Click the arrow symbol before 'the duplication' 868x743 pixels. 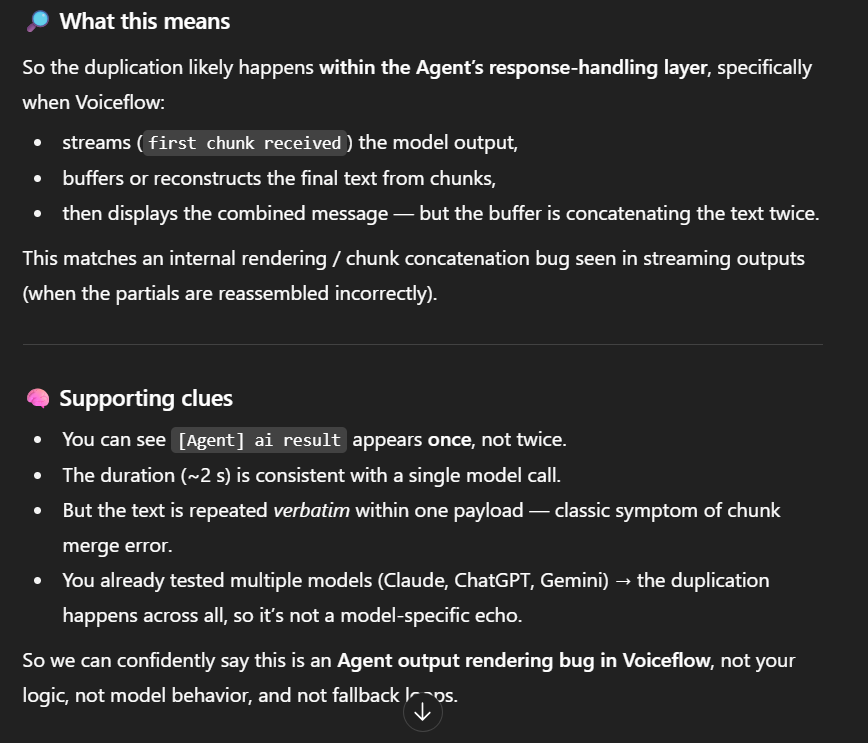[623, 581]
